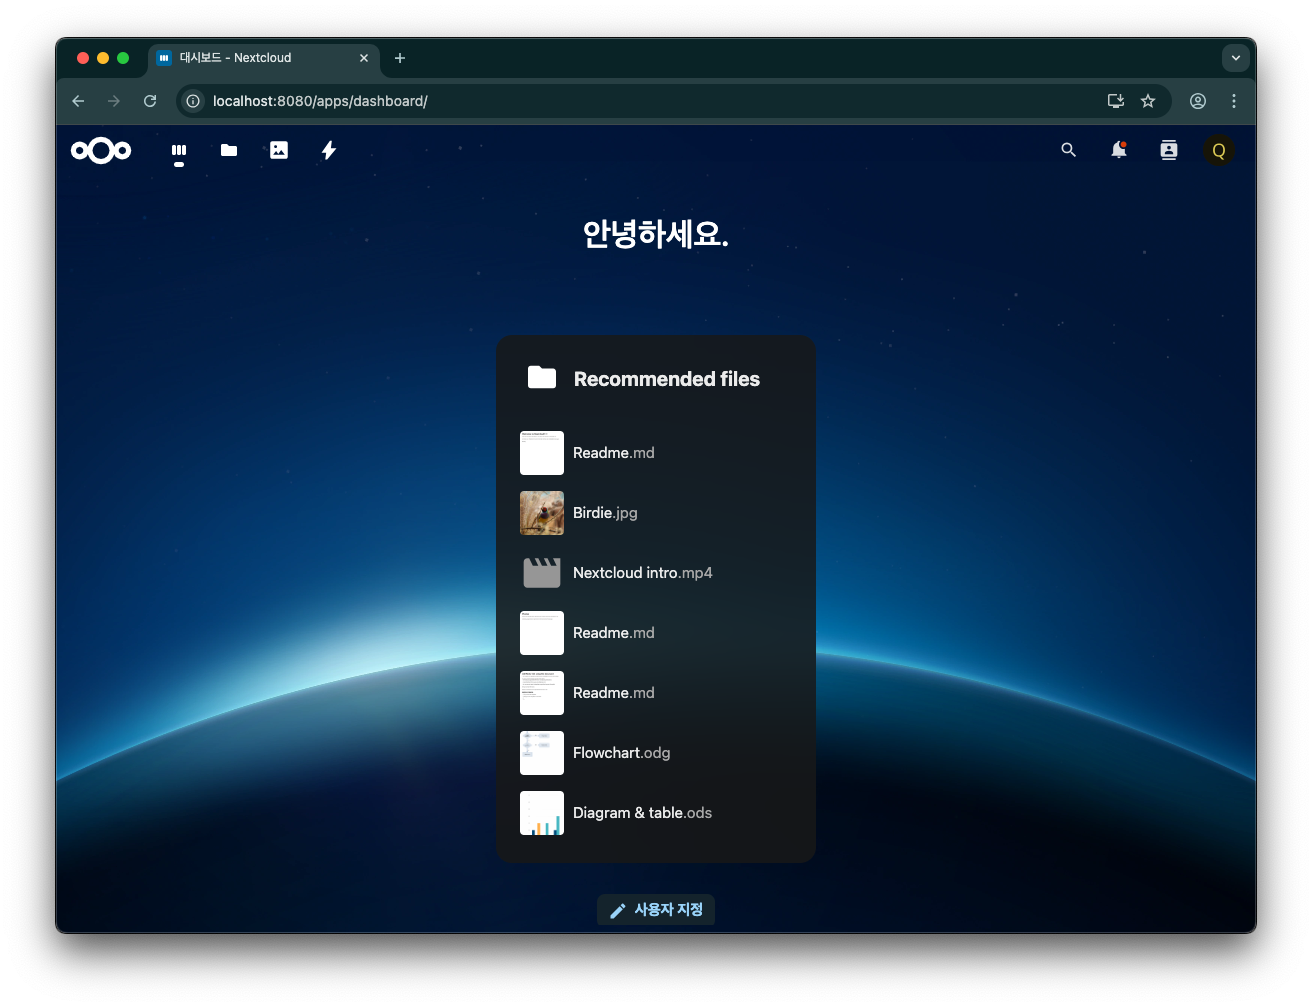Click the address bar URL
Screen dimensions: 1312x1007
(320, 101)
